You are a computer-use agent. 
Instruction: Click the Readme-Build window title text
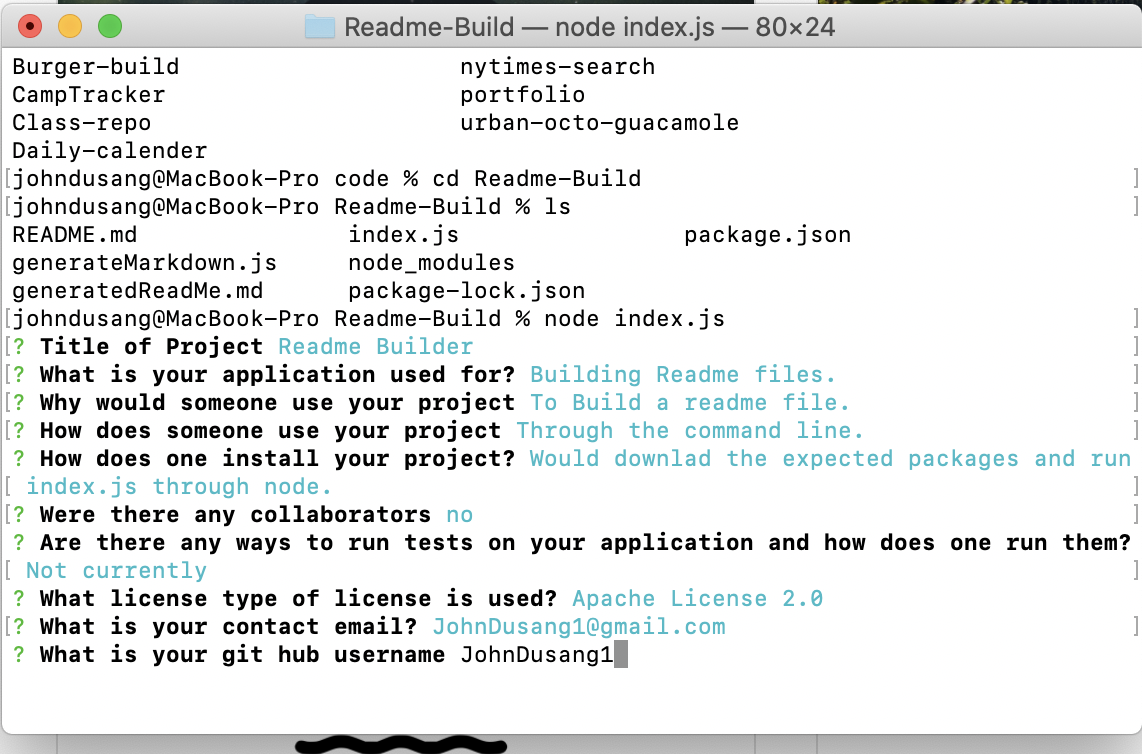[589, 27]
